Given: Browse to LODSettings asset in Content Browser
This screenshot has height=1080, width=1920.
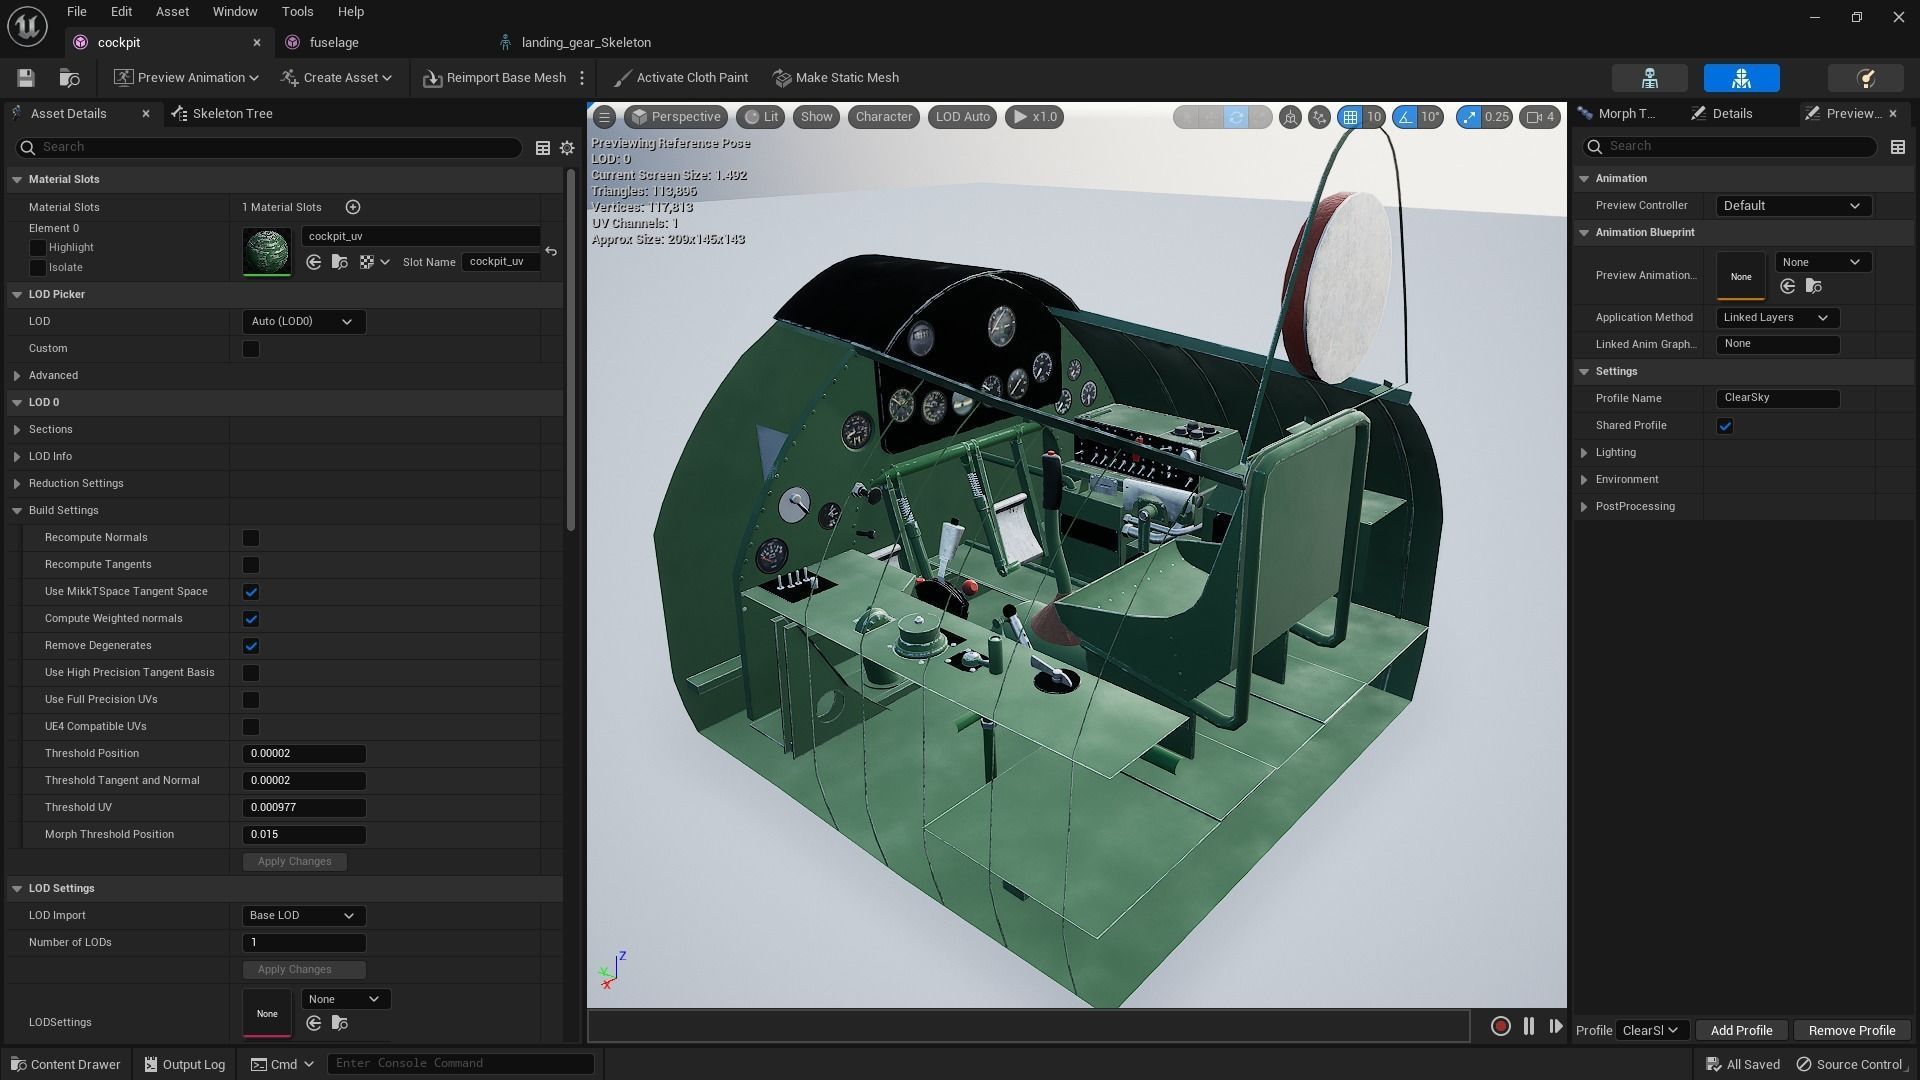Looking at the screenshot, I should tap(340, 1023).
